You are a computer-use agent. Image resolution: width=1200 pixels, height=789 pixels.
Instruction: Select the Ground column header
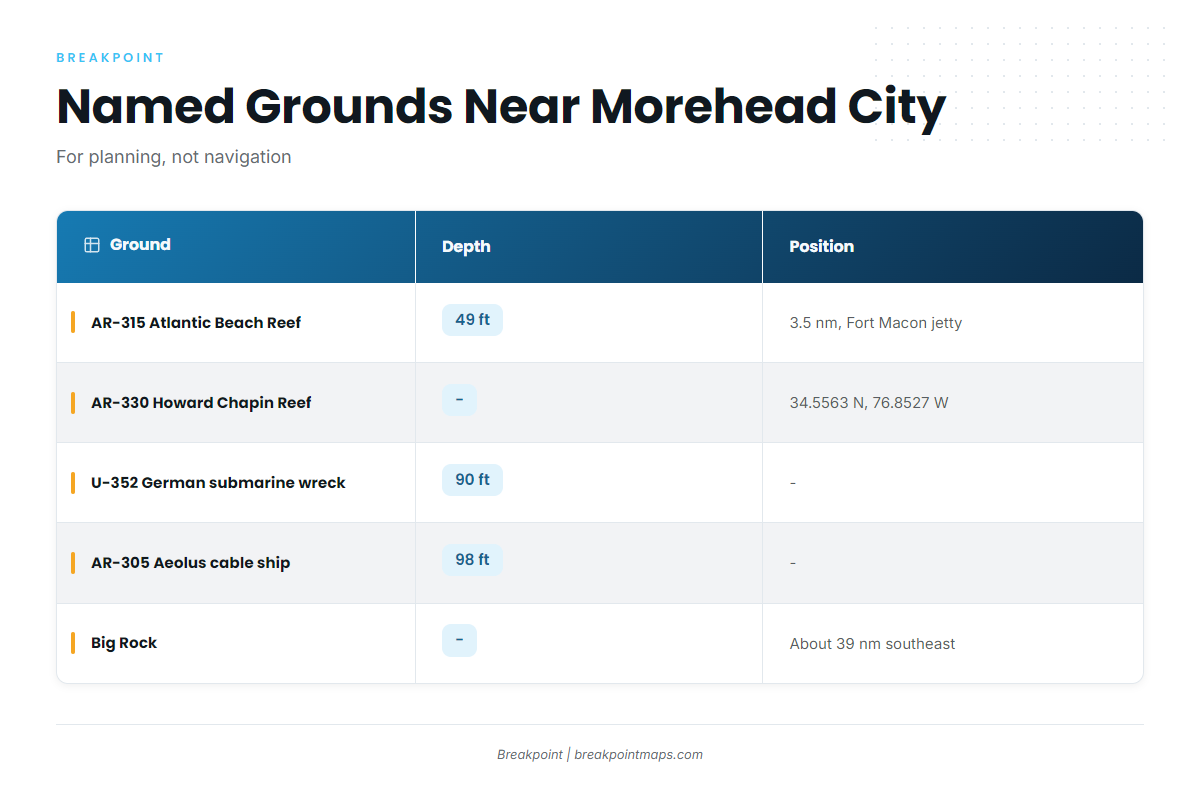236,246
